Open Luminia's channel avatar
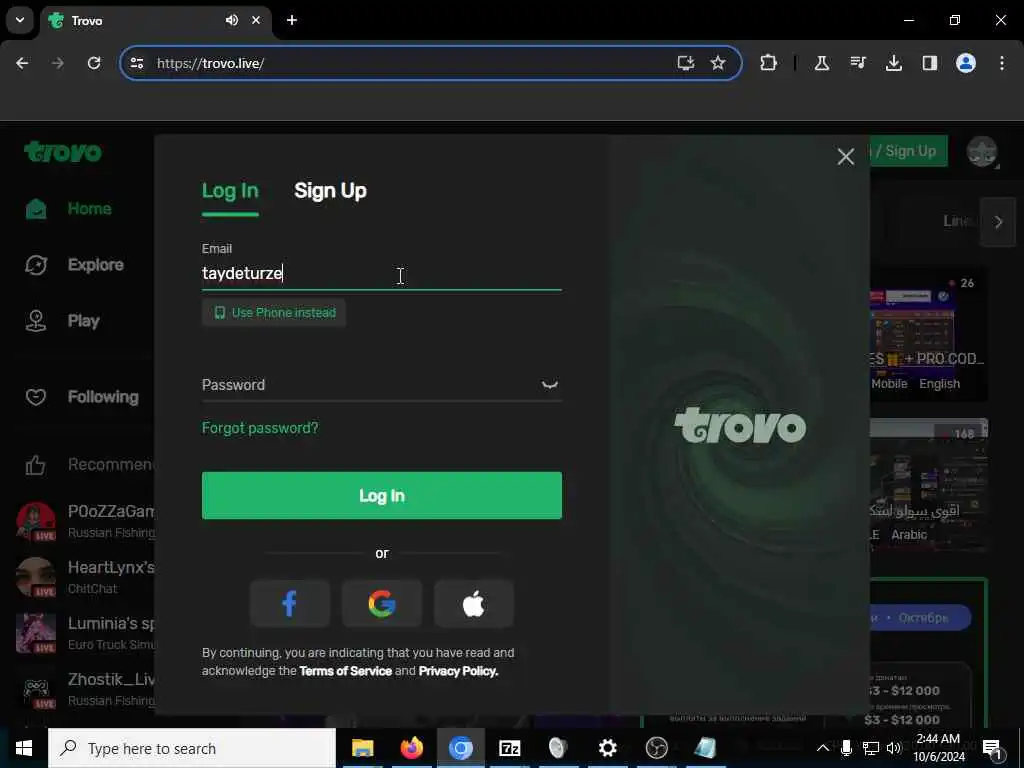This screenshot has width=1024, height=768. click(36, 633)
